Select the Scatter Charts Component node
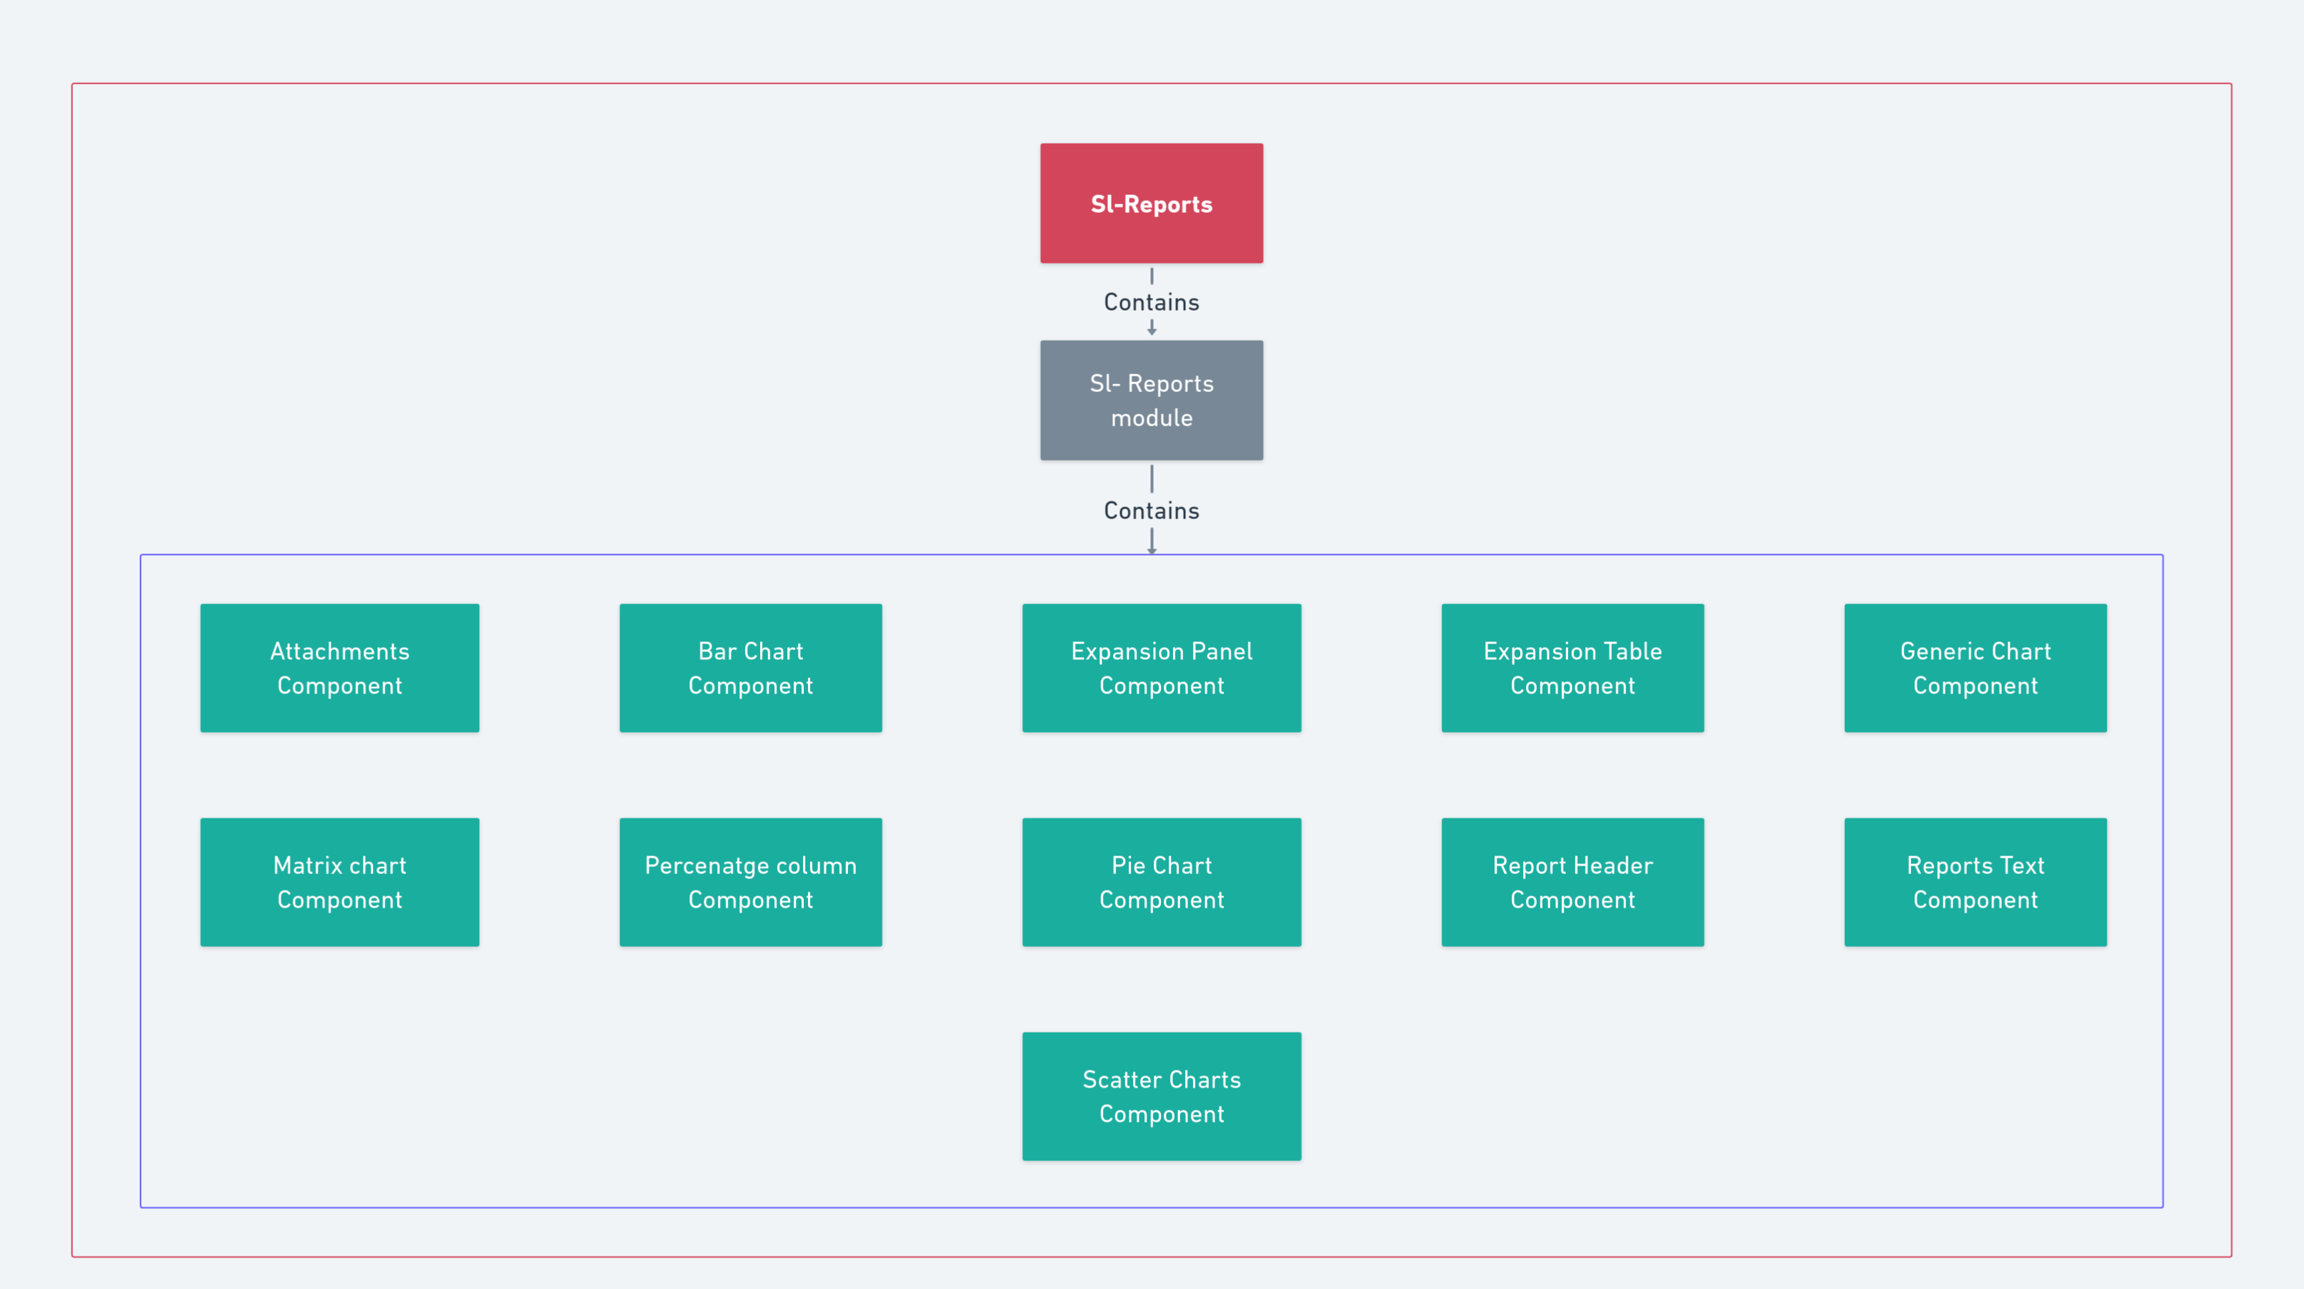2304x1289 pixels. tap(1161, 1096)
